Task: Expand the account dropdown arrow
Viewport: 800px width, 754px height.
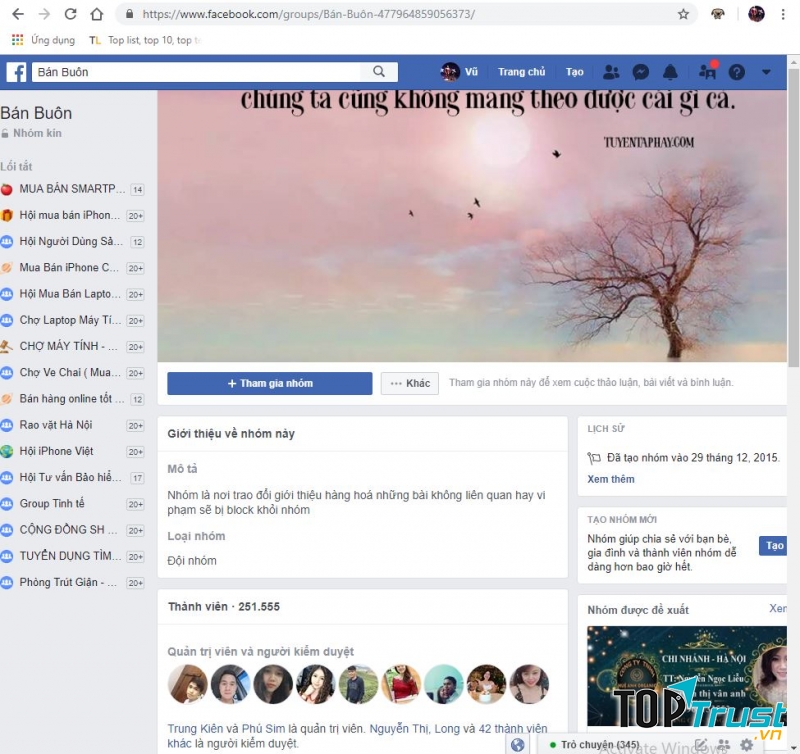Action: tap(766, 72)
